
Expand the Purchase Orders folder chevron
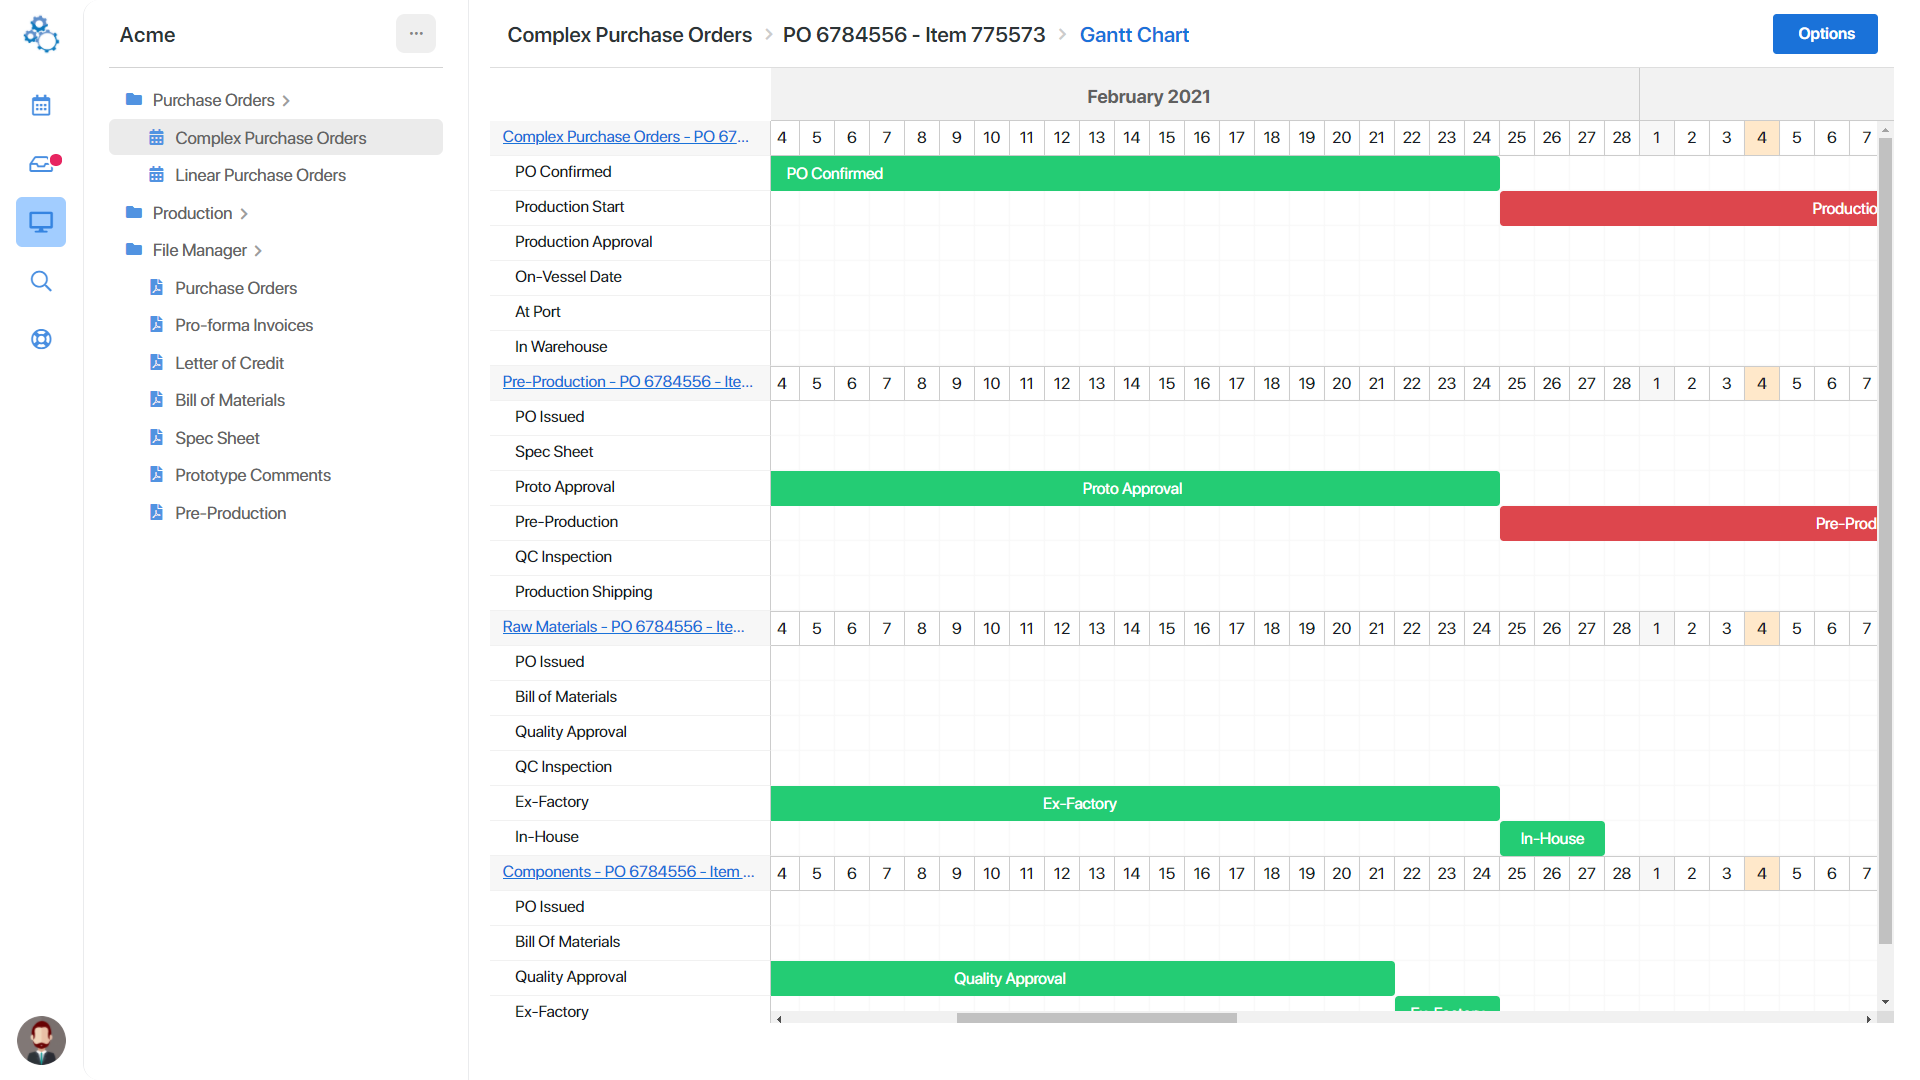coord(286,101)
